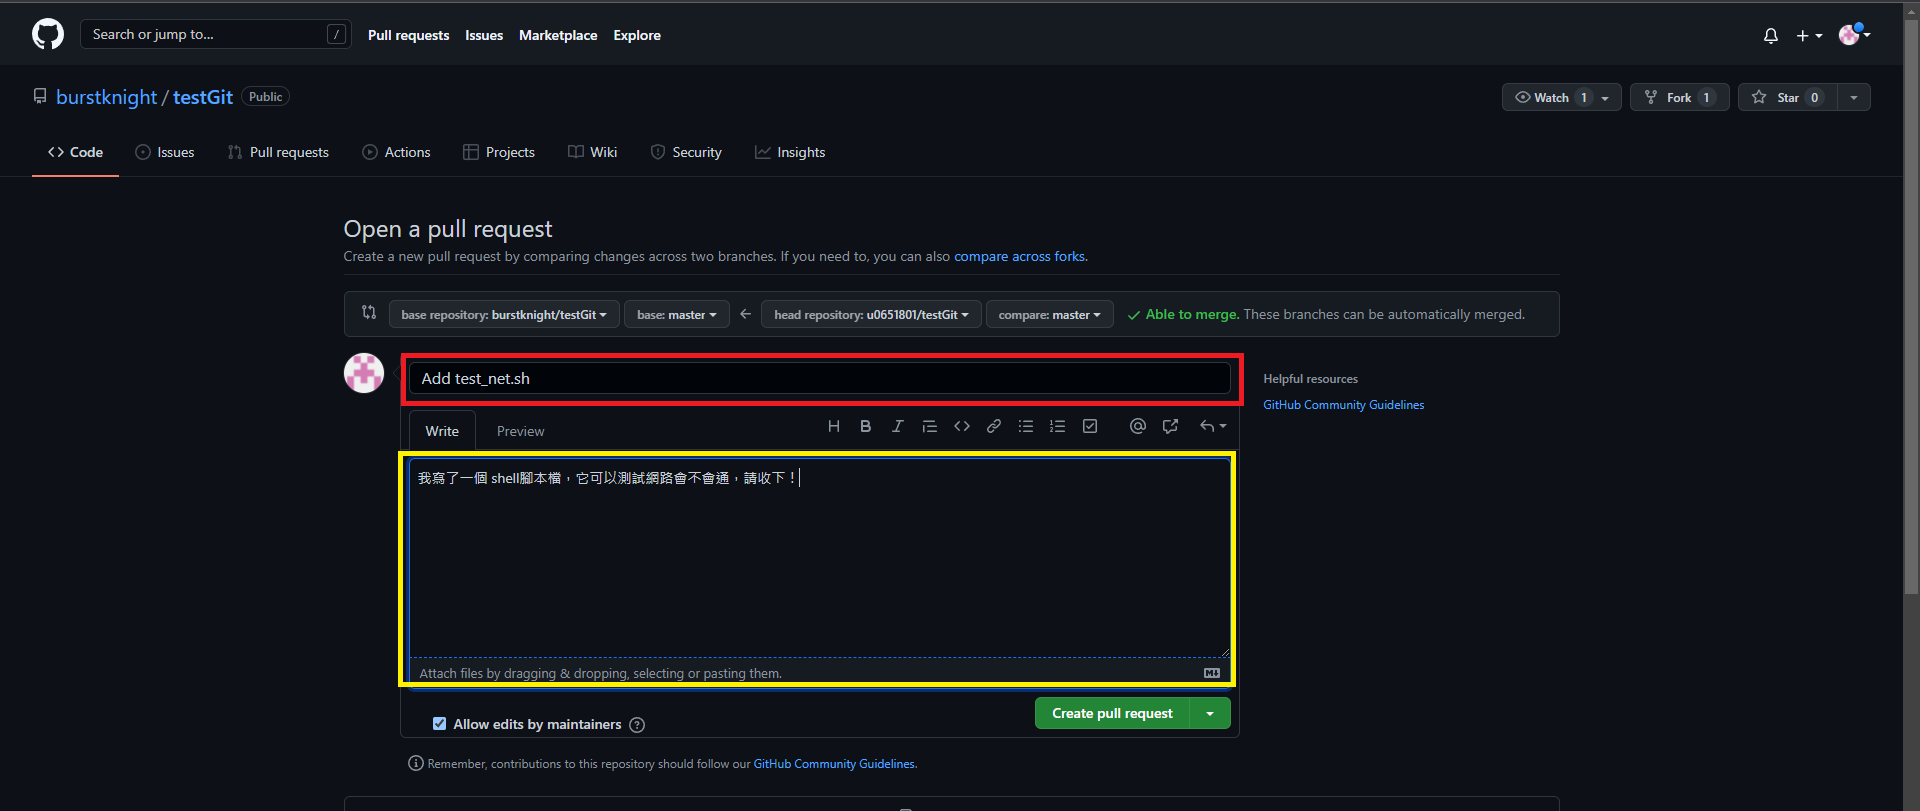Click the Able to merge status text

pyautogui.click(x=1192, y=314)
